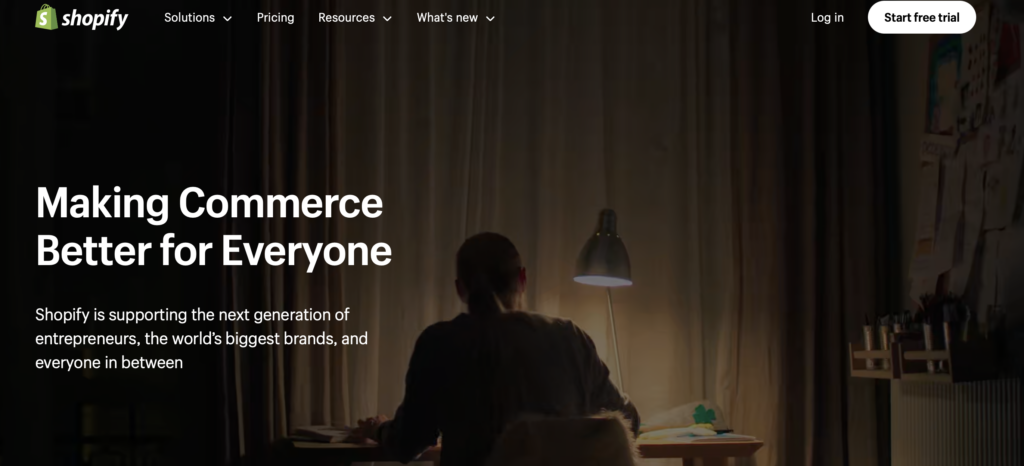Click the Making Commerce Better for Everyone headline

214,226
